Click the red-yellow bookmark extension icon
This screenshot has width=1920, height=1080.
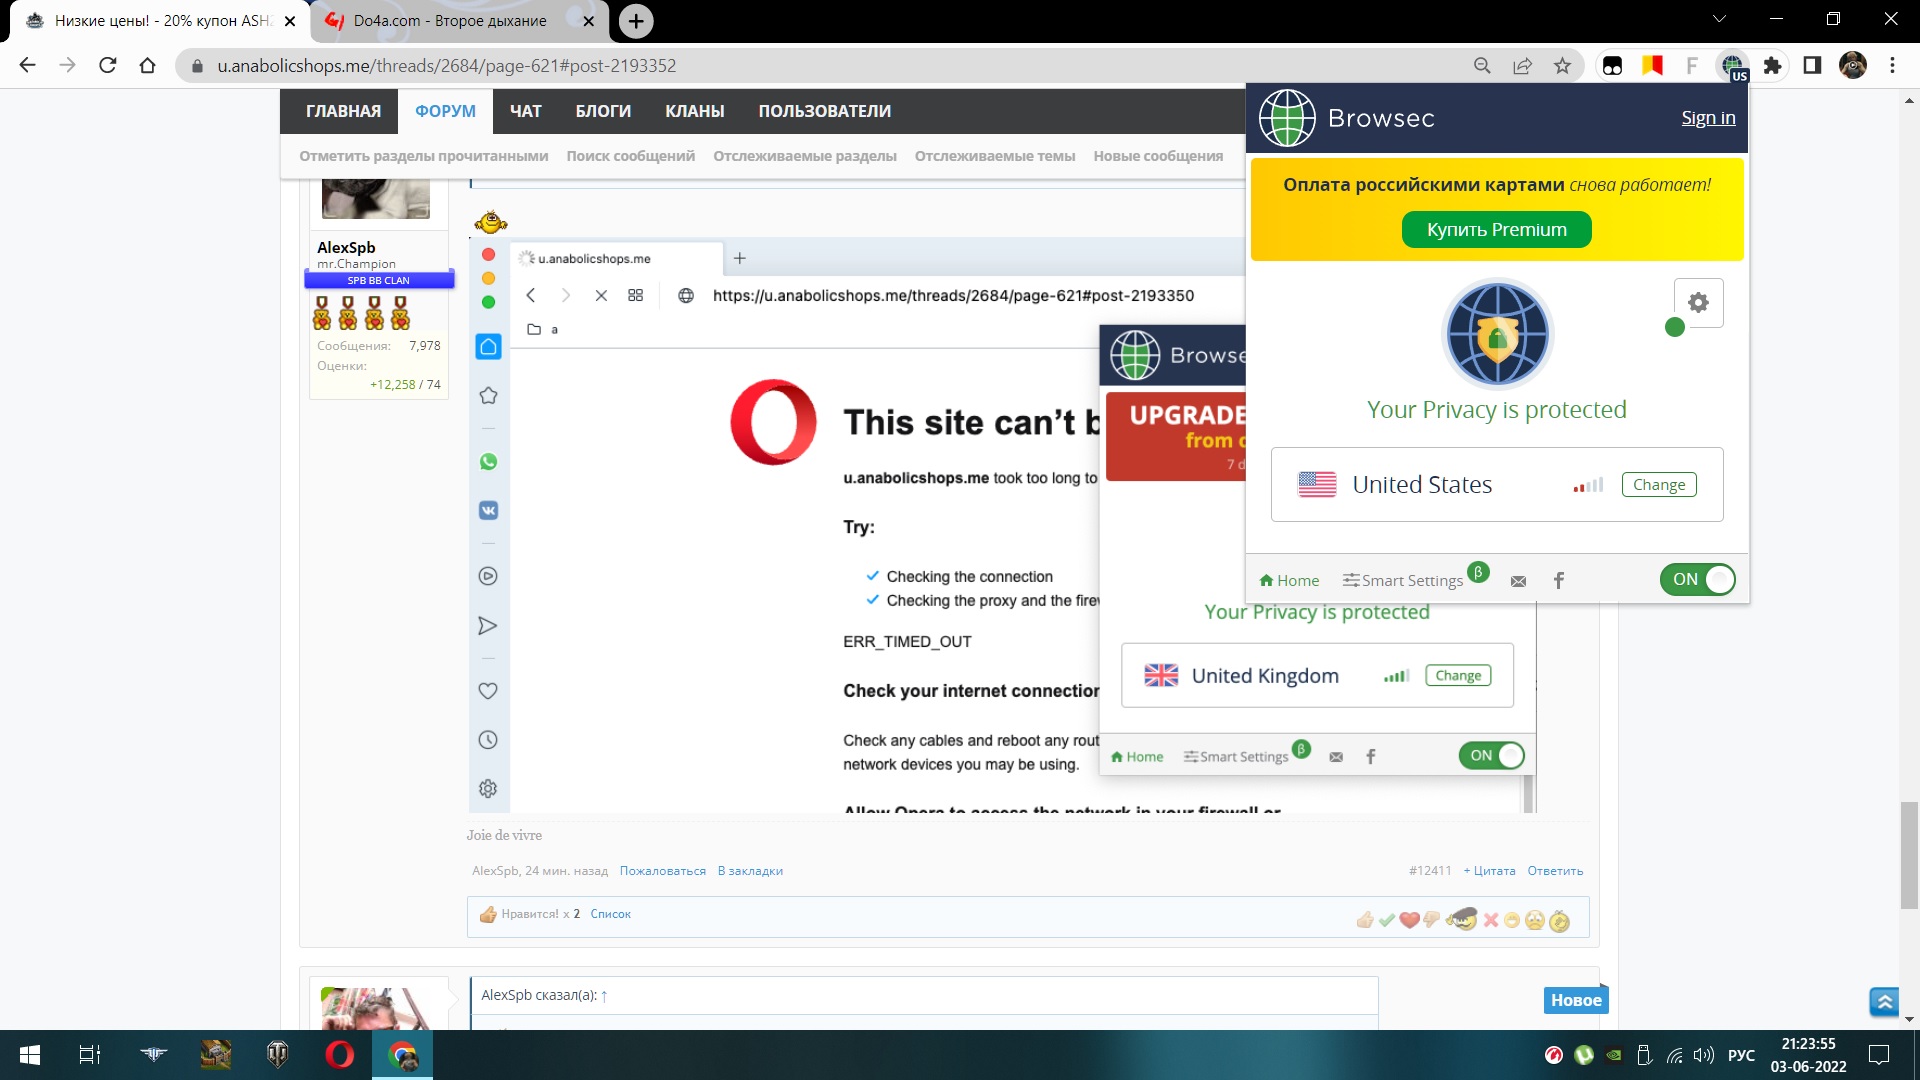[x=1652, y=66]
